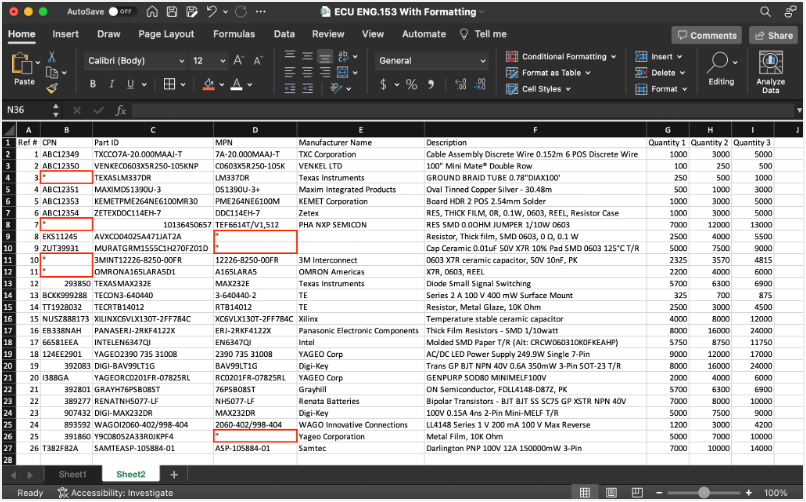Apply Comma style

coord(431,84)
